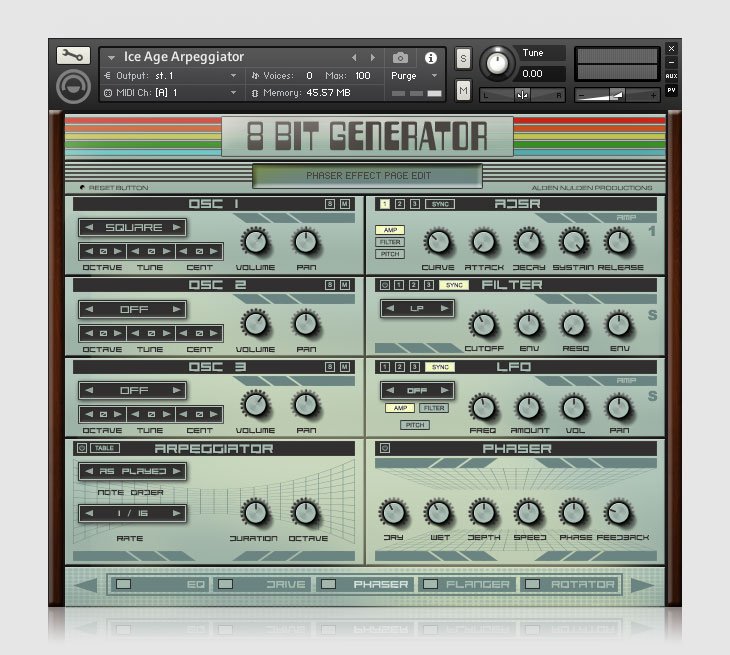Viewport: 730px width, 655px height.
Task: Toggle the LFO SYNC button
Action: tap(440, 367)
